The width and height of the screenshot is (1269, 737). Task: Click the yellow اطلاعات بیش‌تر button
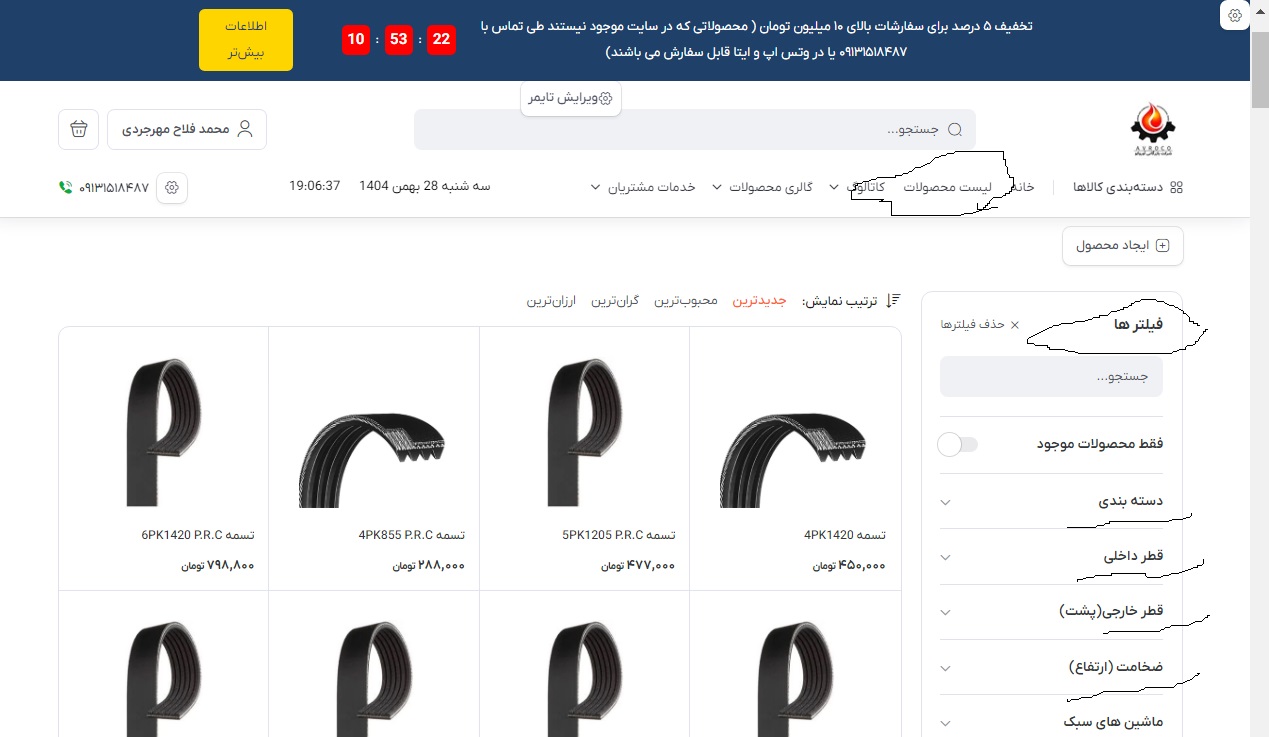pyautogui.click(x=246, y=40)
